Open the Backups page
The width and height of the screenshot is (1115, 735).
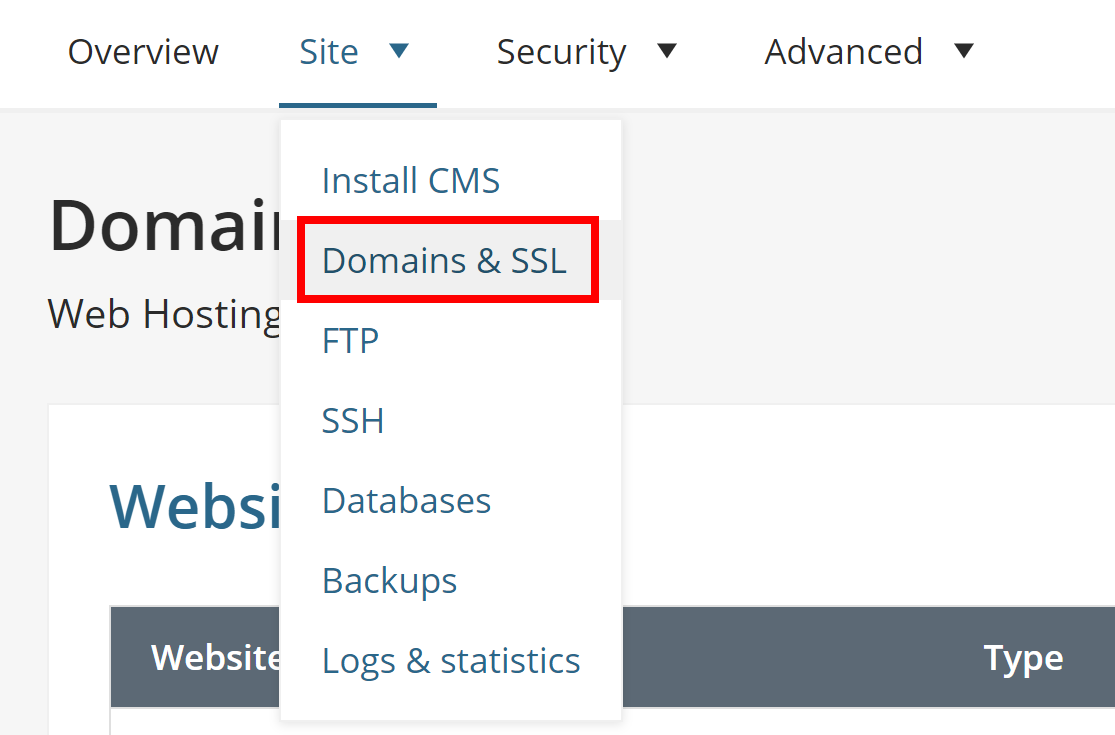click(389, 580)
